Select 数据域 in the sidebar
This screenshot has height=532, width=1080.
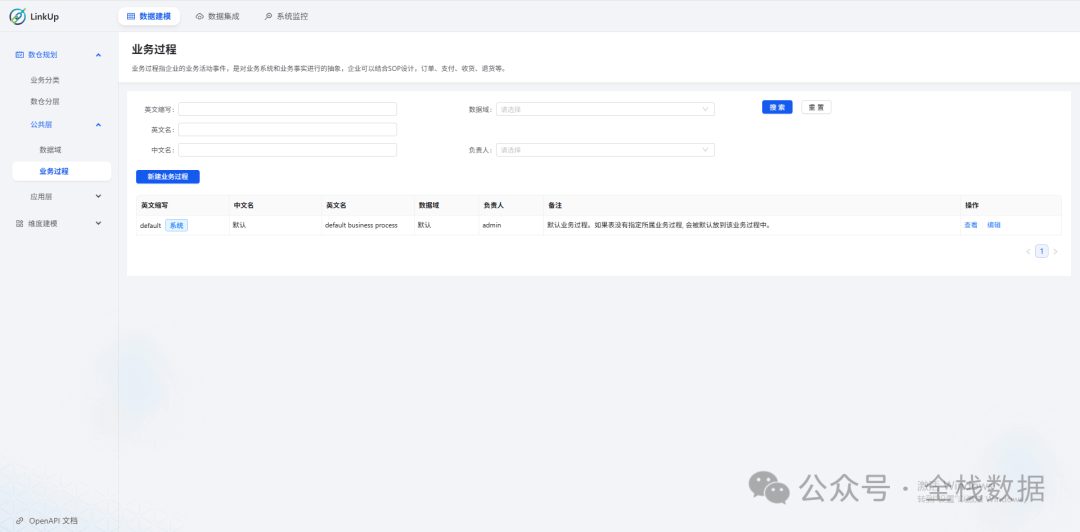tap(50, 150)
